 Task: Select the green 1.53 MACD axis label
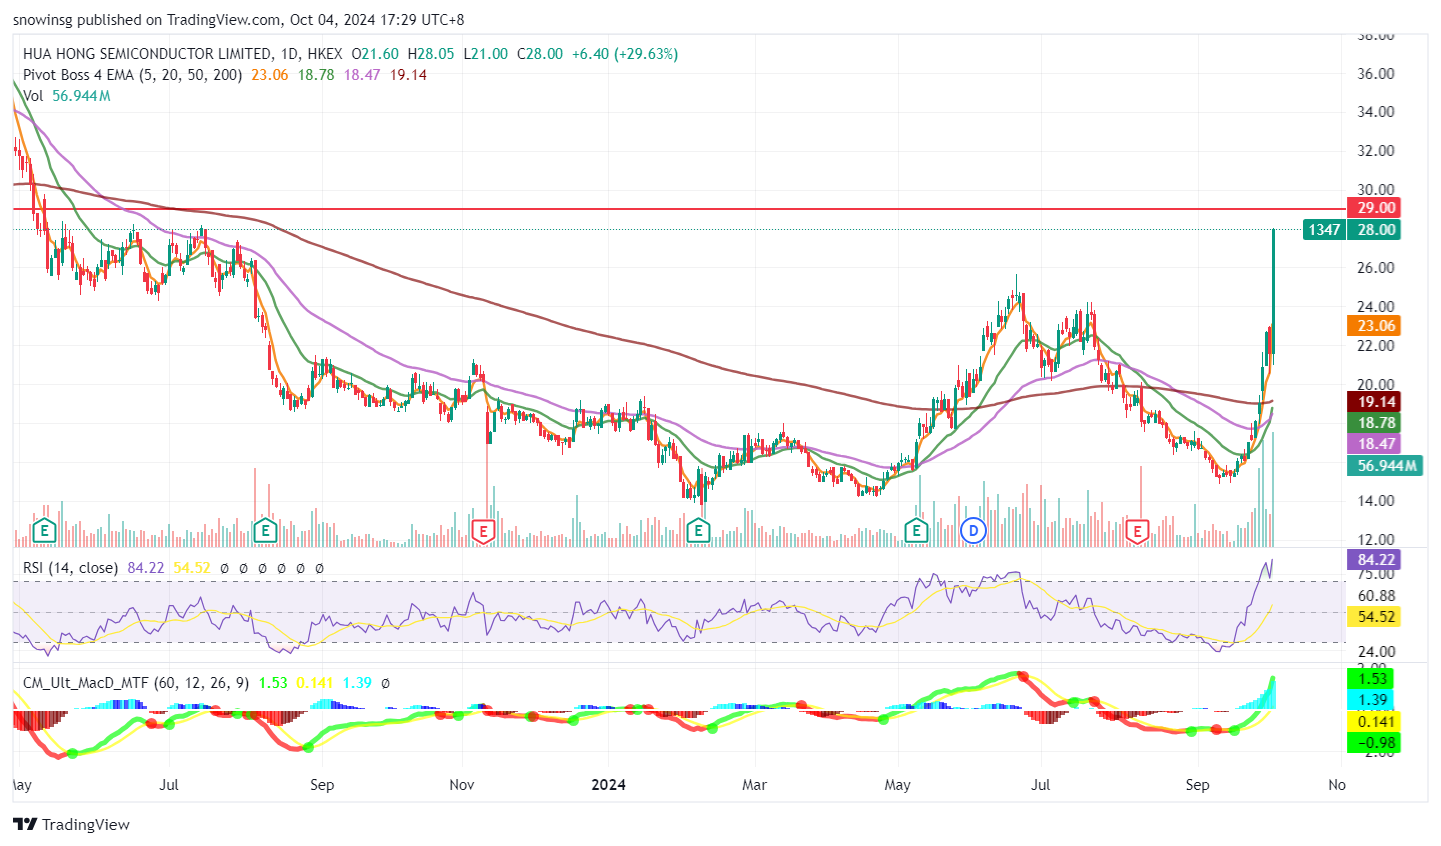point(1374,679)
